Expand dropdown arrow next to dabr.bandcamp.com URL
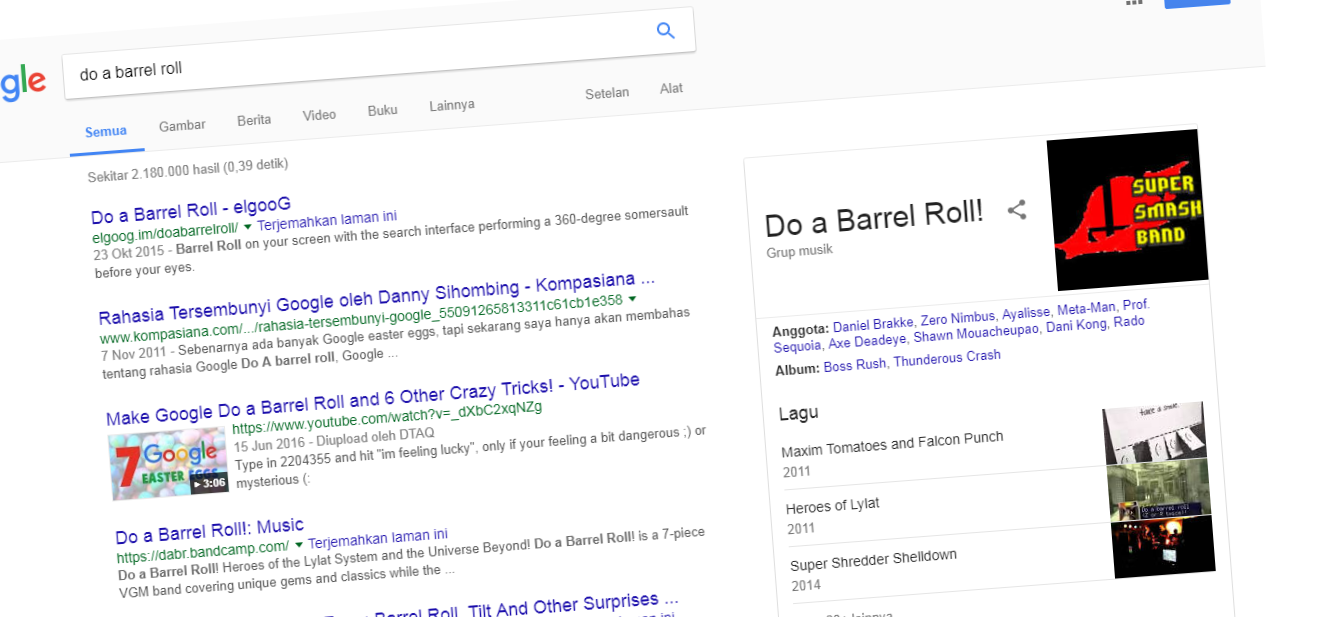 (298, 544)
